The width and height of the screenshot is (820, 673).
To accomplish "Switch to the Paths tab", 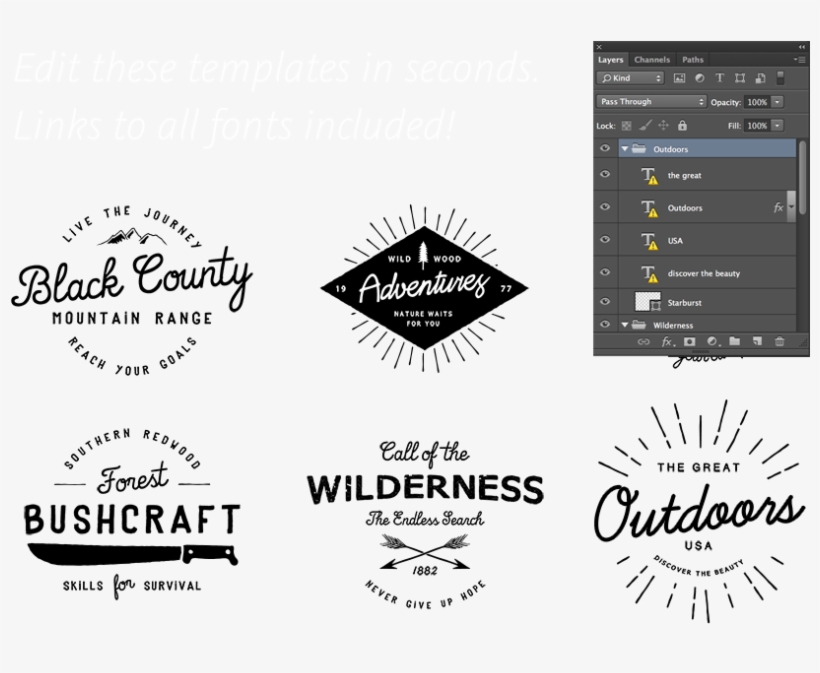I will coord(693,60).
